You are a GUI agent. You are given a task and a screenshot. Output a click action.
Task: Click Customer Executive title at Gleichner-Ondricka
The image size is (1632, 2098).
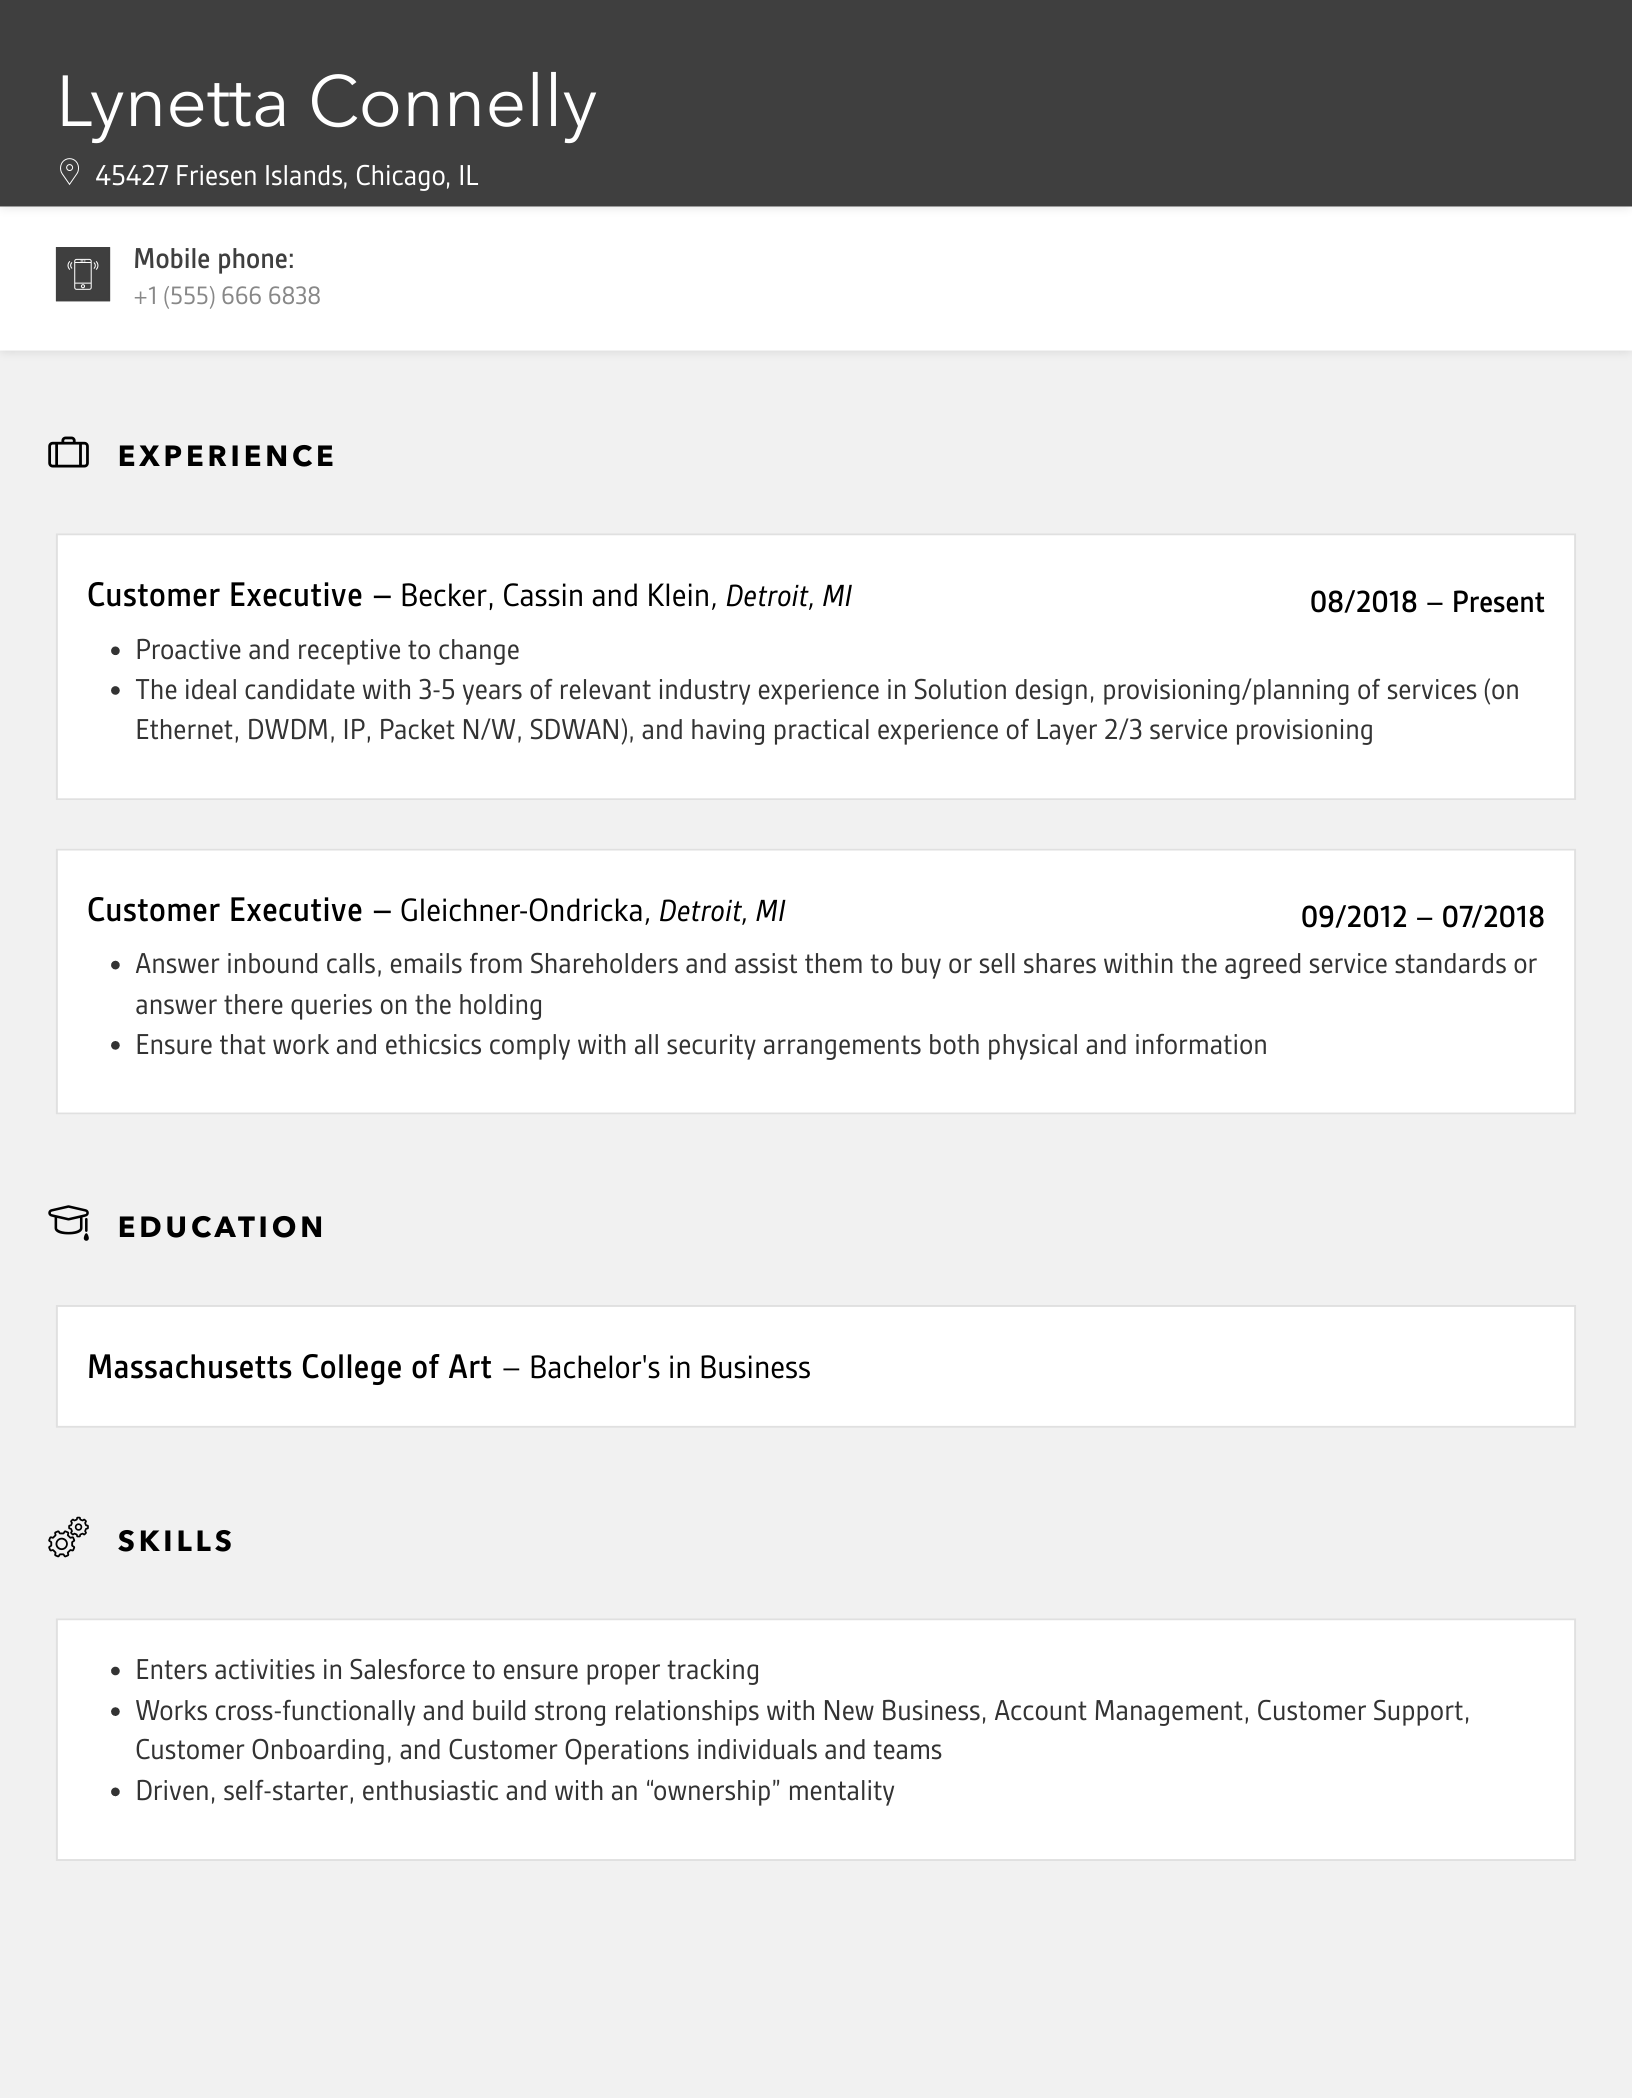[x=225, y=911]
